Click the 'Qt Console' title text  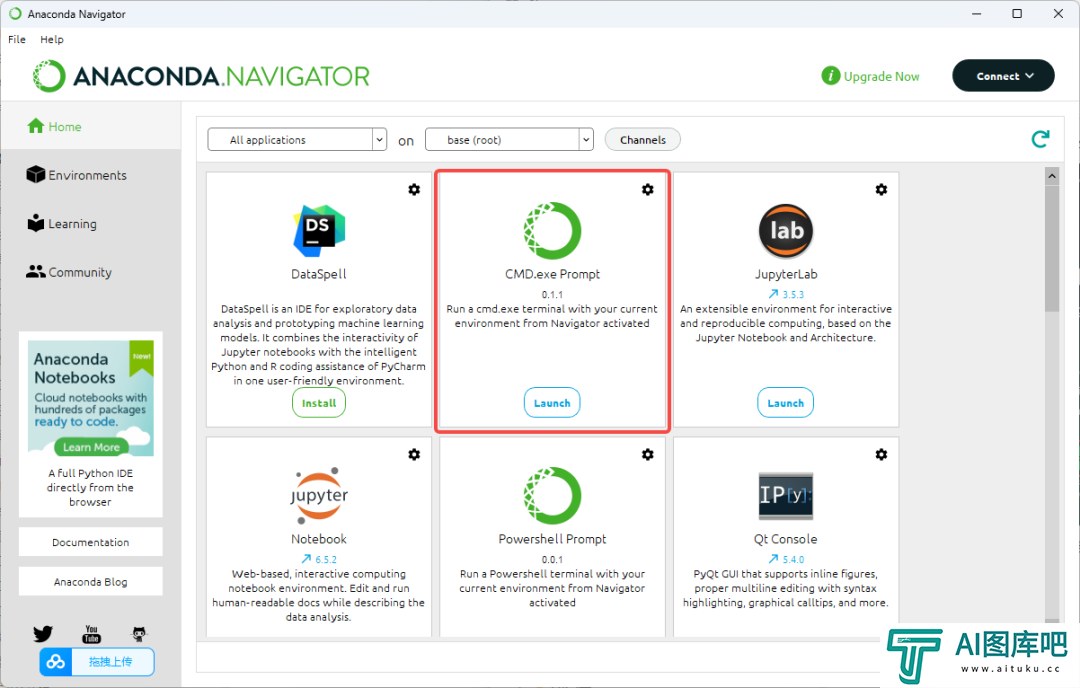coord(786,539)
